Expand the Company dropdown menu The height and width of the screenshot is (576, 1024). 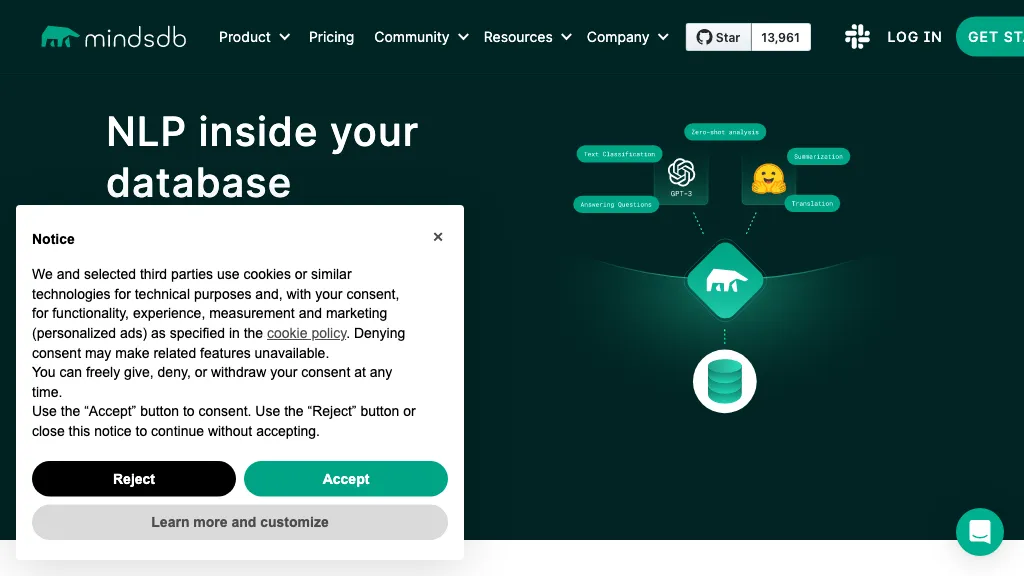(x=627, y=37)
